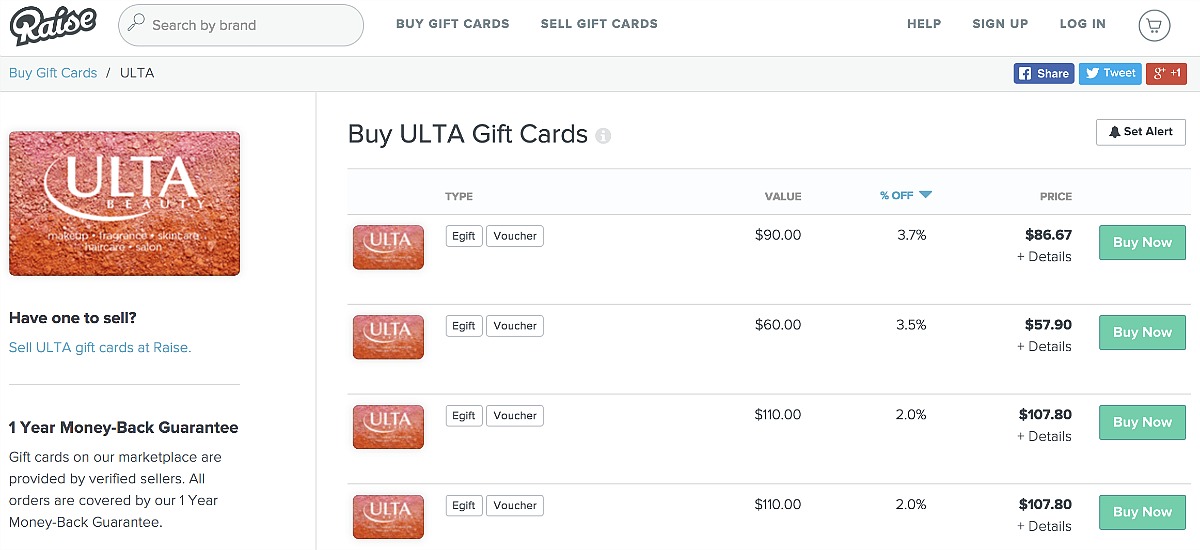Click the Raise logo

[53, 24]
